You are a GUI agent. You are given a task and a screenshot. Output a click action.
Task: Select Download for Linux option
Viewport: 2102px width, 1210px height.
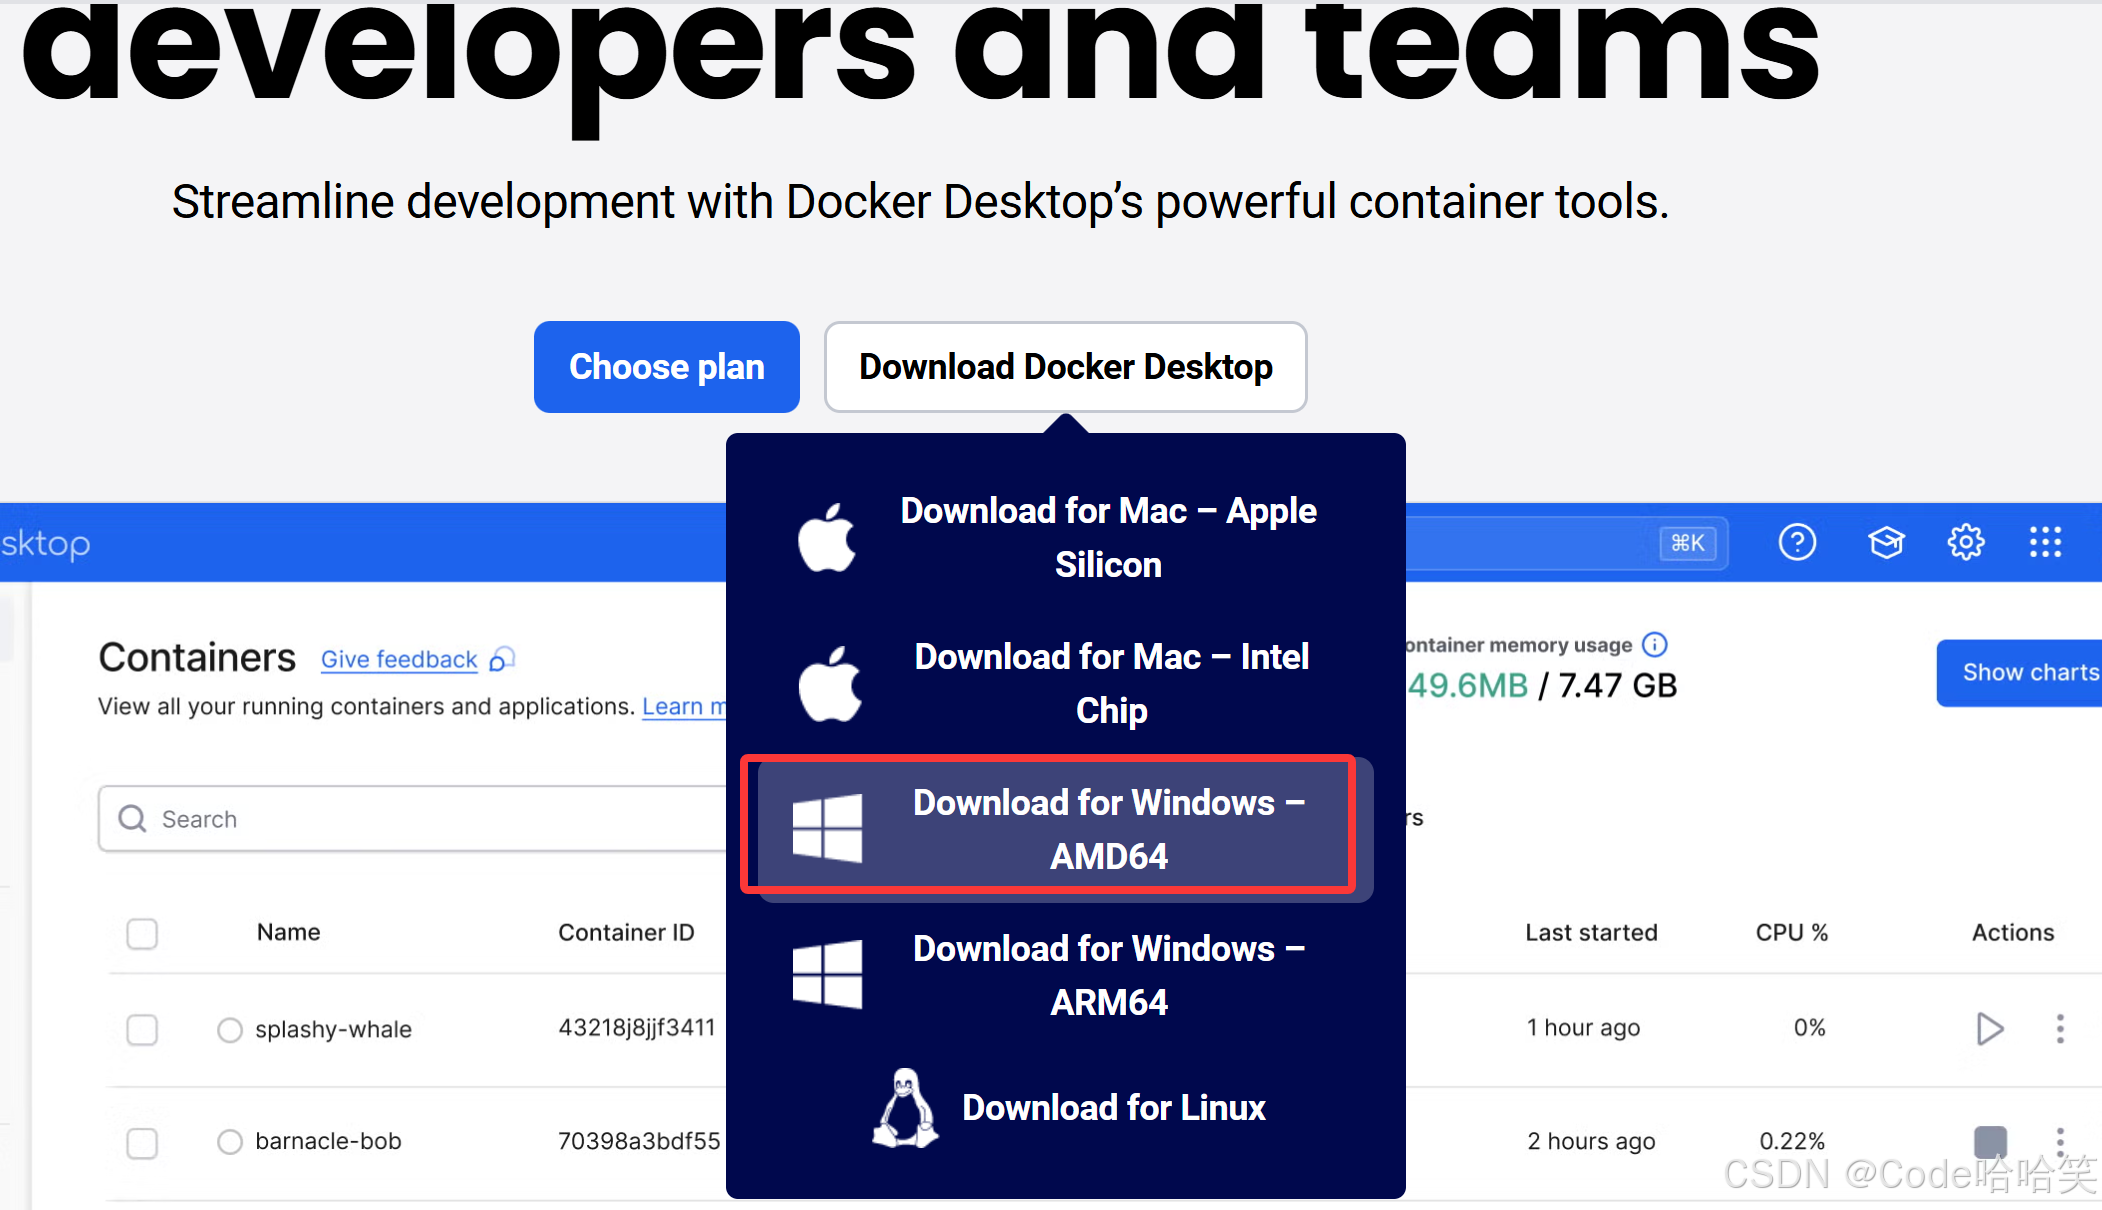[x=1065, y=1108]
